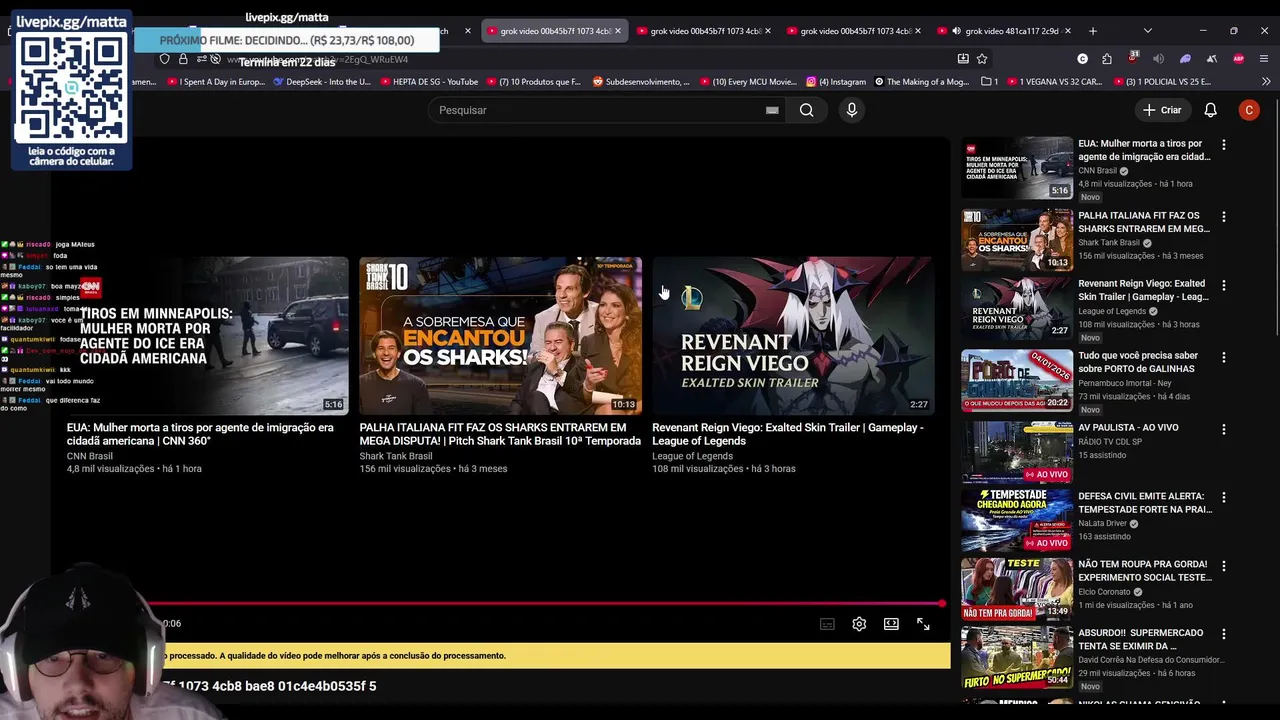Play endscreen REVENANT REIGN VIEGO thumbnail
1280x720 pixels.
coord(793,336)
